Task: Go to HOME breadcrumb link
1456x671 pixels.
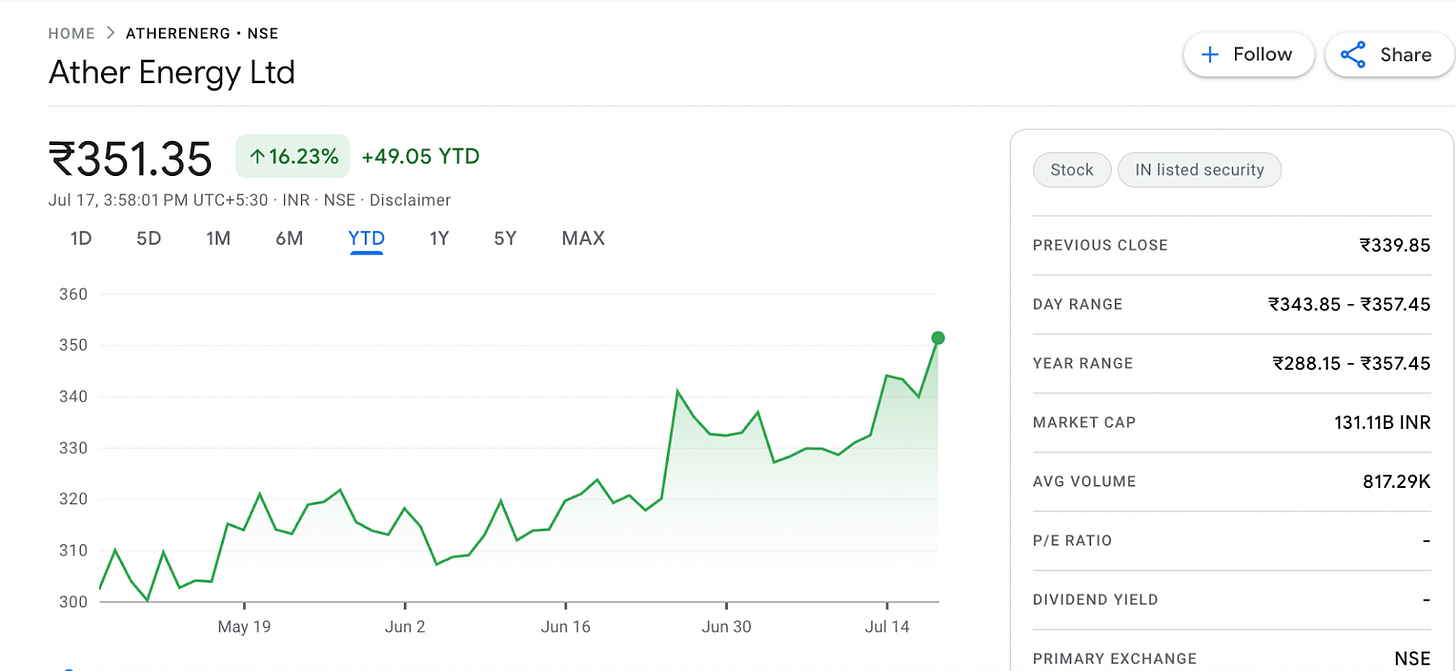Action: pos(72,34)
